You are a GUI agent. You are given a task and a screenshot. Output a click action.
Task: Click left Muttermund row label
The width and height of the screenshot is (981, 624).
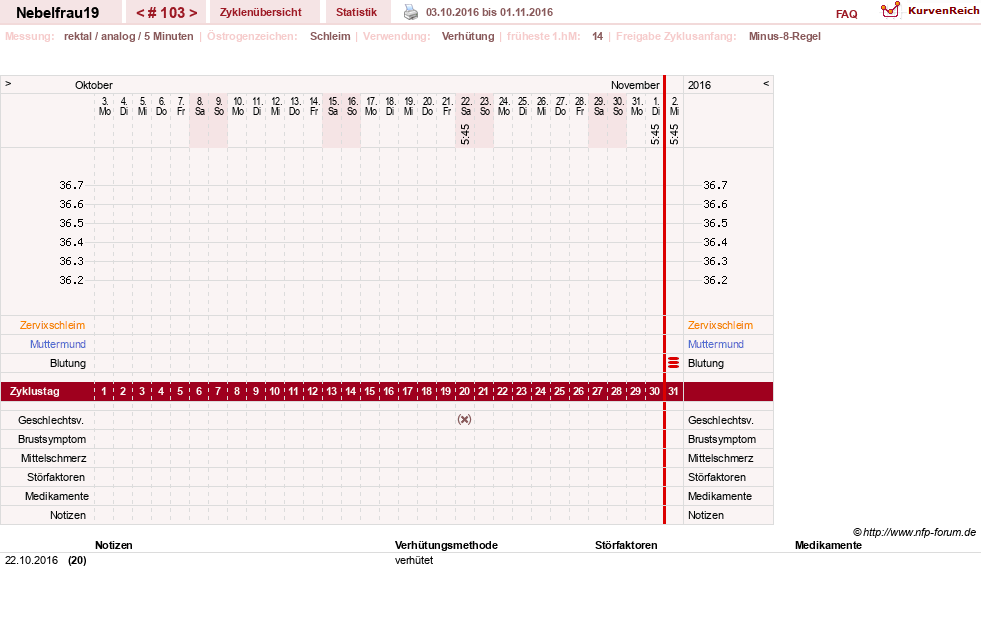[x=58, y=344]
